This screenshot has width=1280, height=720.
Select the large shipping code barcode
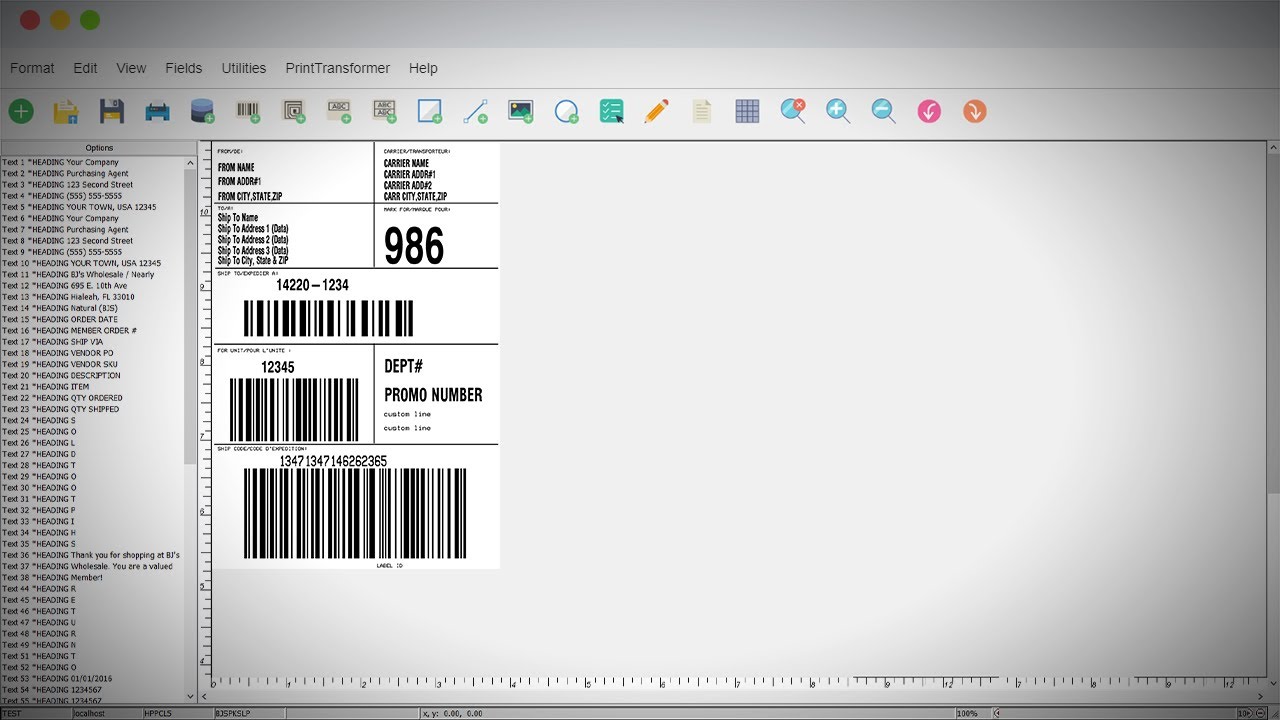(x=355, y=514)
